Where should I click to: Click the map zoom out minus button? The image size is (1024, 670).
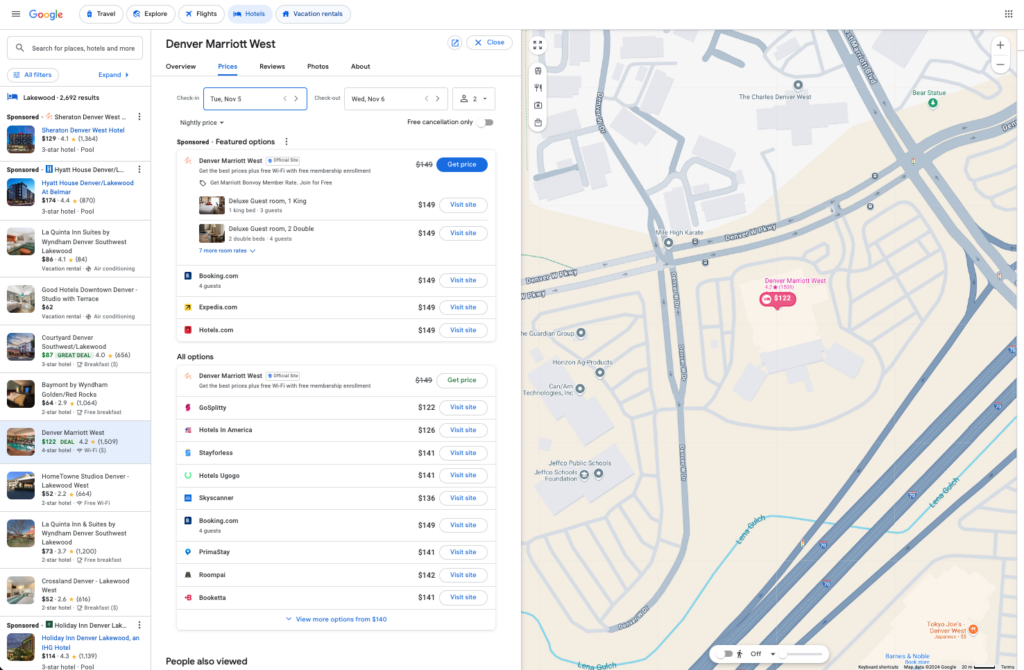pos(1000,64)
